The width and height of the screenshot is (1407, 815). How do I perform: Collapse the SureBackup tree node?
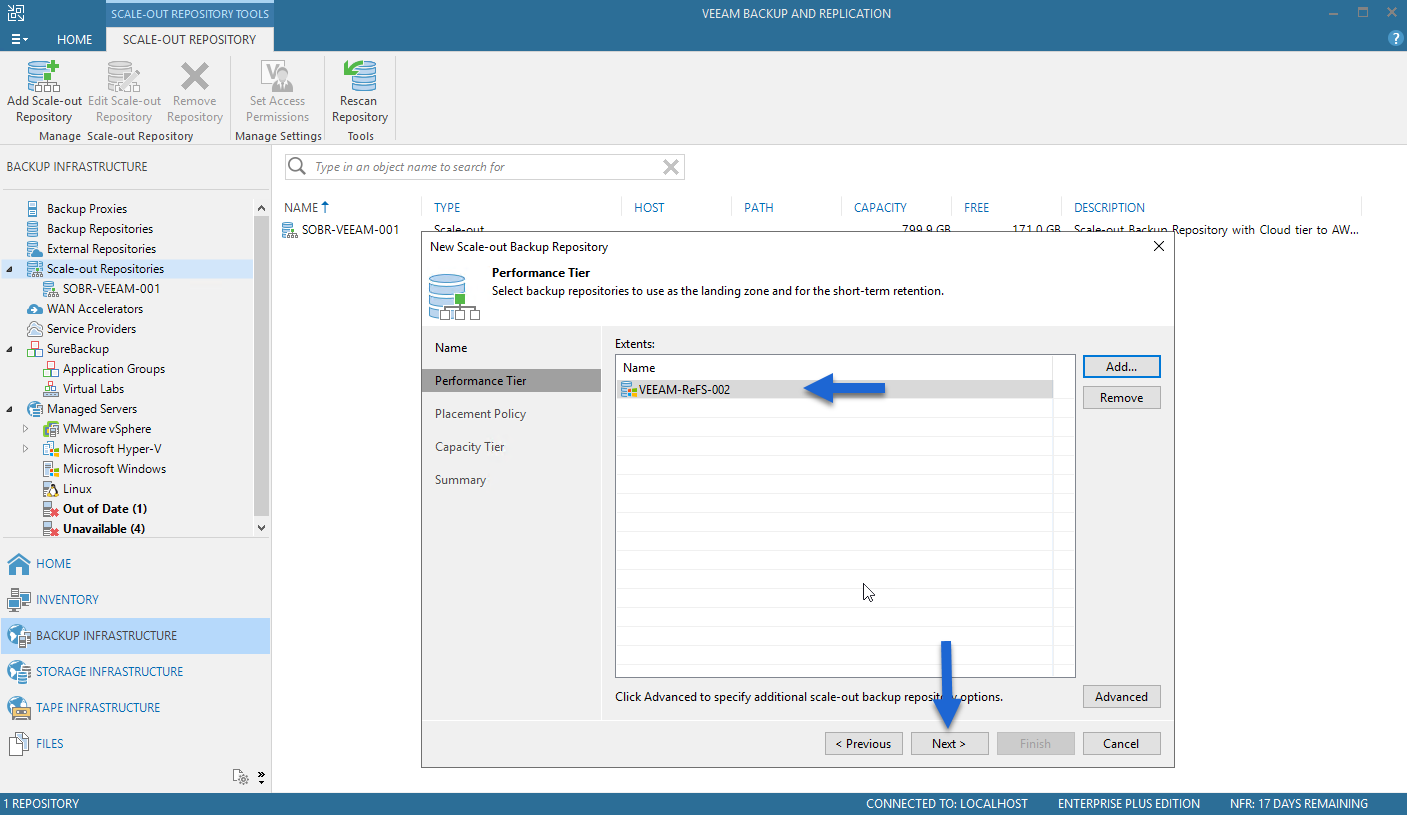click(x=10, y=349)
